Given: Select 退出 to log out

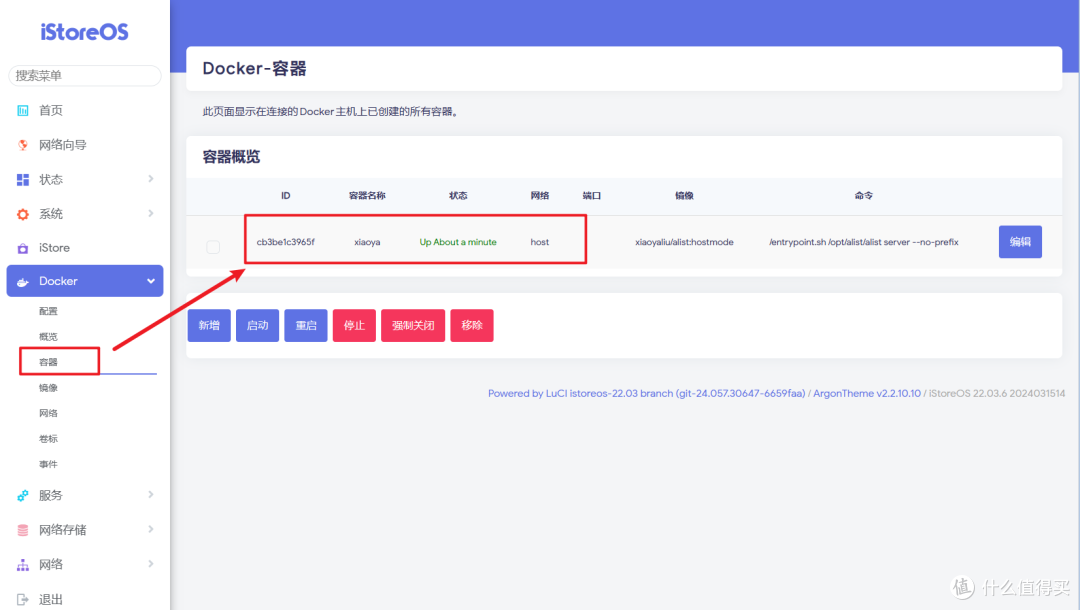Looking at the screenshot, I should 51,600.
